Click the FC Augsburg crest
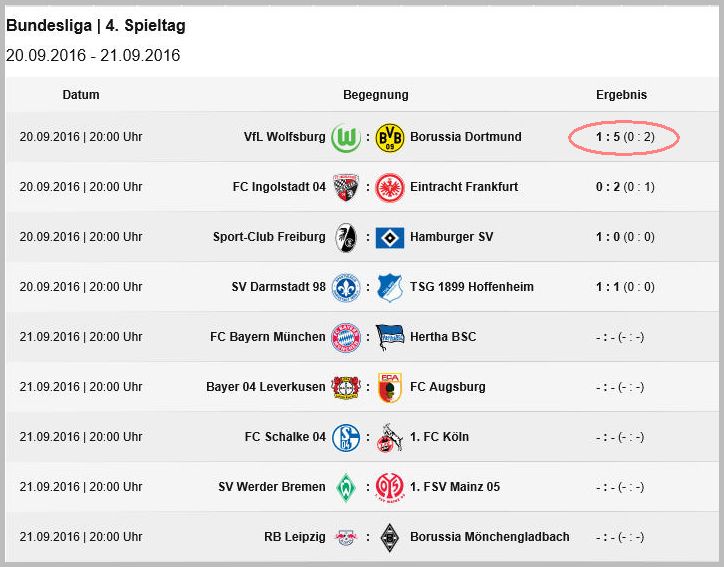The height and width of the screenshot is (567, 724). [390, 387]
